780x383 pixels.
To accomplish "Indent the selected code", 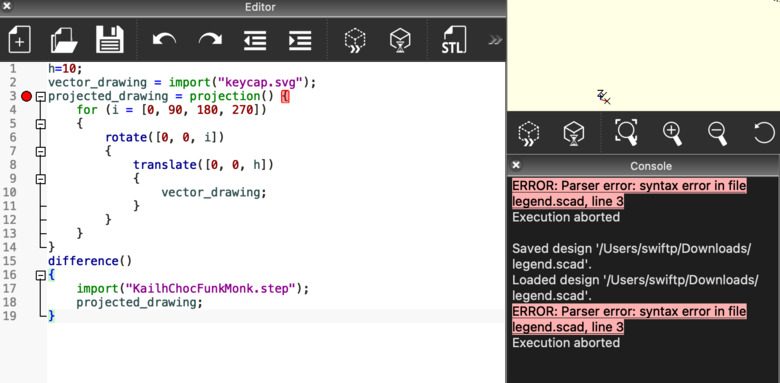I will coord(300,40).
